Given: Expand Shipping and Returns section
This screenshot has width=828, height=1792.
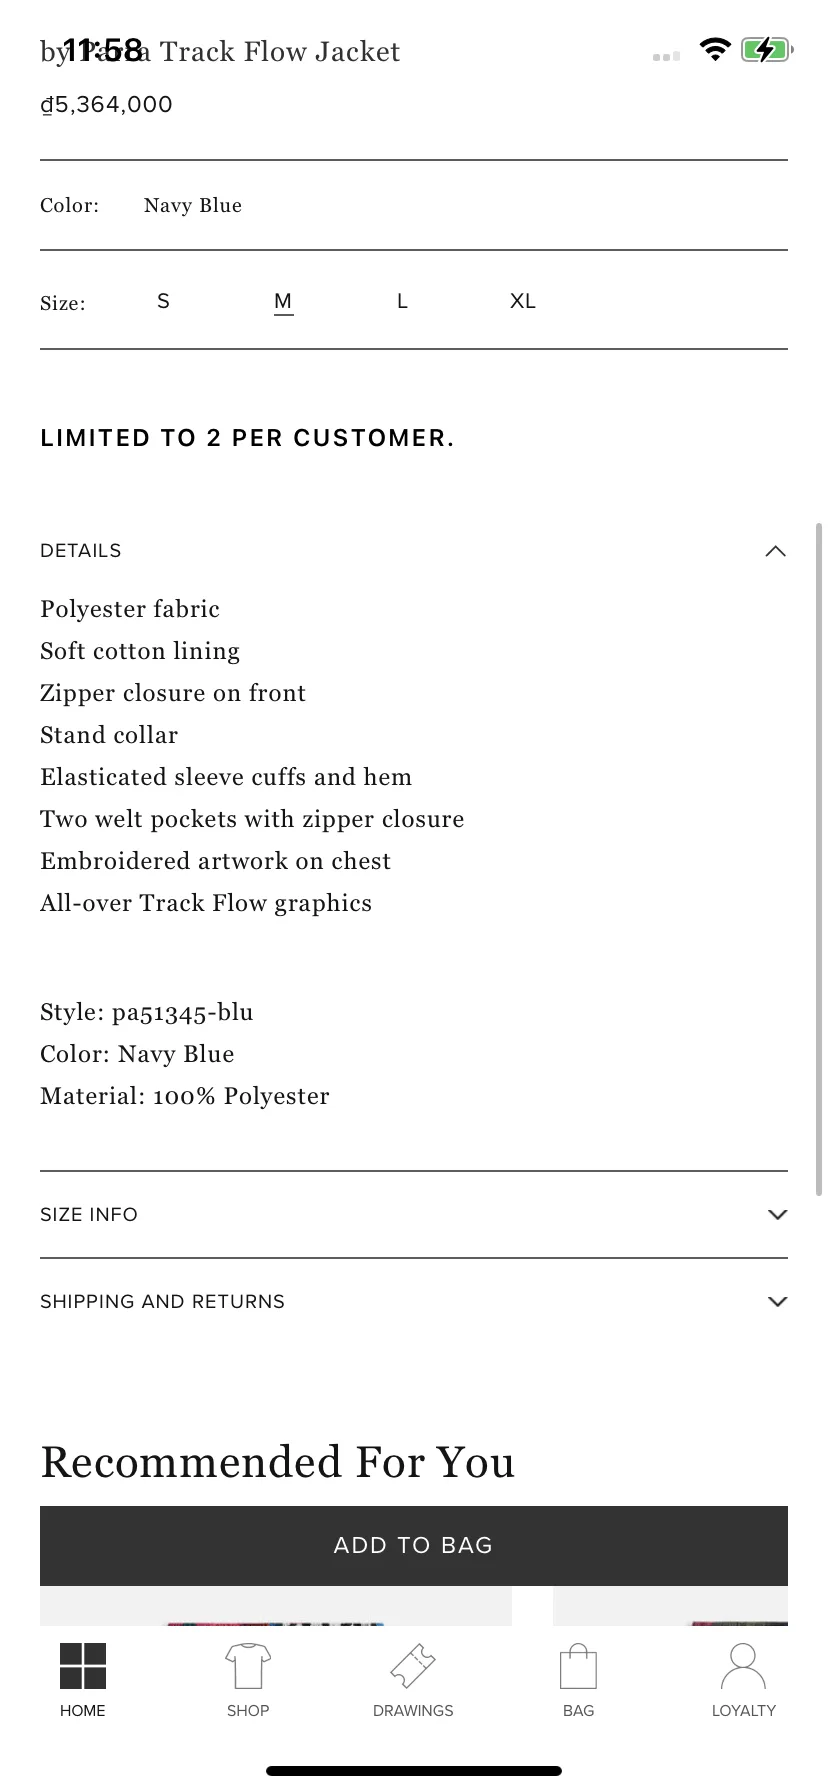Looking at the screenshot, I should coord(414,1301).
